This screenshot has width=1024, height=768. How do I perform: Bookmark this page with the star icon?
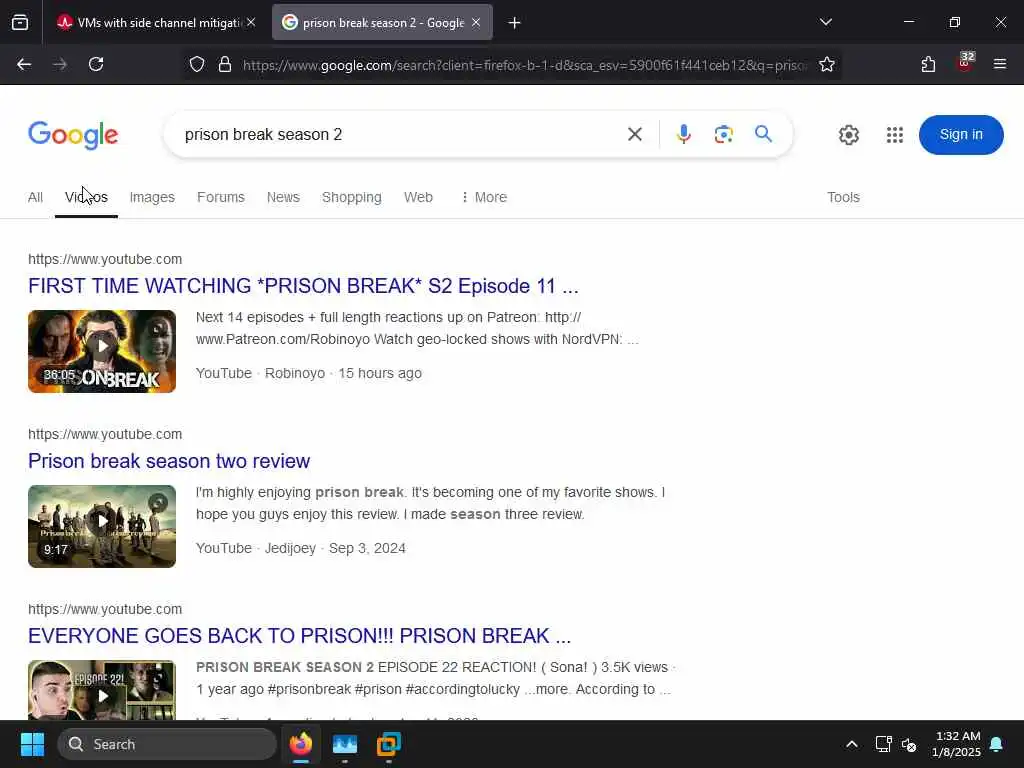click(x=827, y=64)
